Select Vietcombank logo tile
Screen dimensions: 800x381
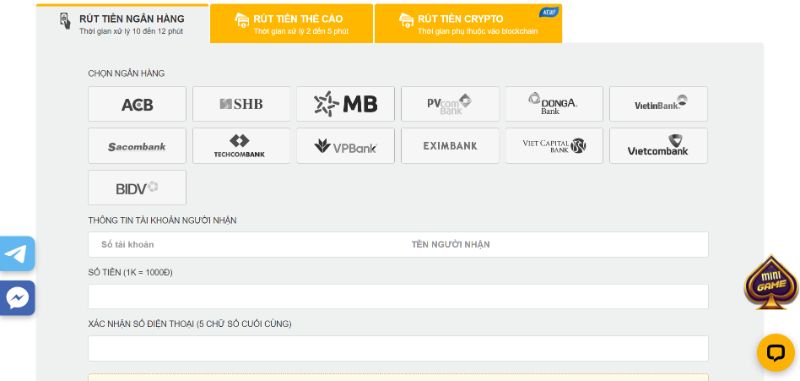(658, 146)
